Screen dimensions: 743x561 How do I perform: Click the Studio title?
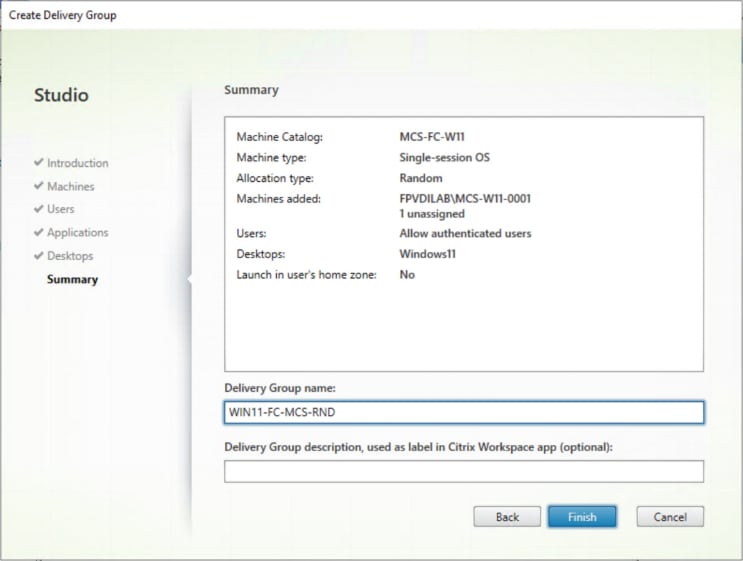61,95
